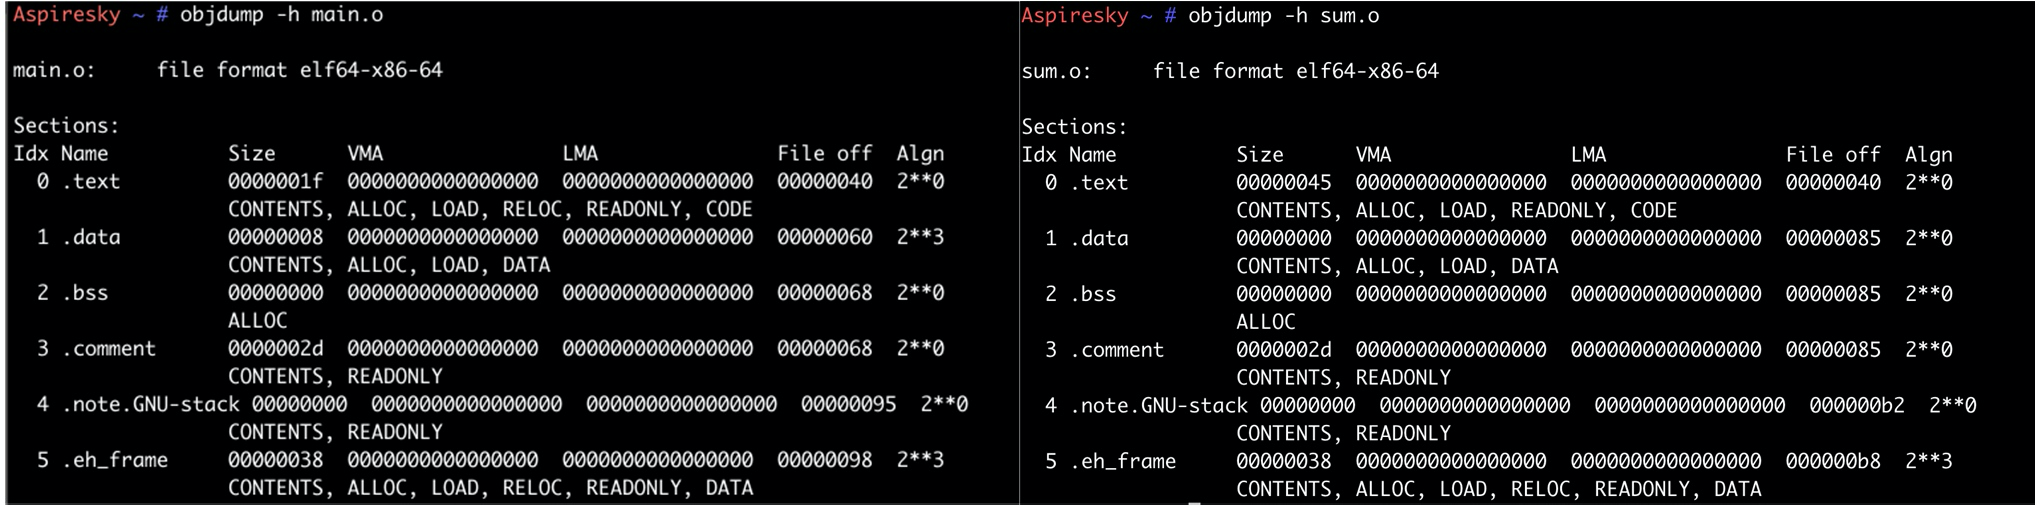This screenshot has height=505, width=2040.
Task: Select '.data' section name in sum.o output
Action: coord(1098,239)
